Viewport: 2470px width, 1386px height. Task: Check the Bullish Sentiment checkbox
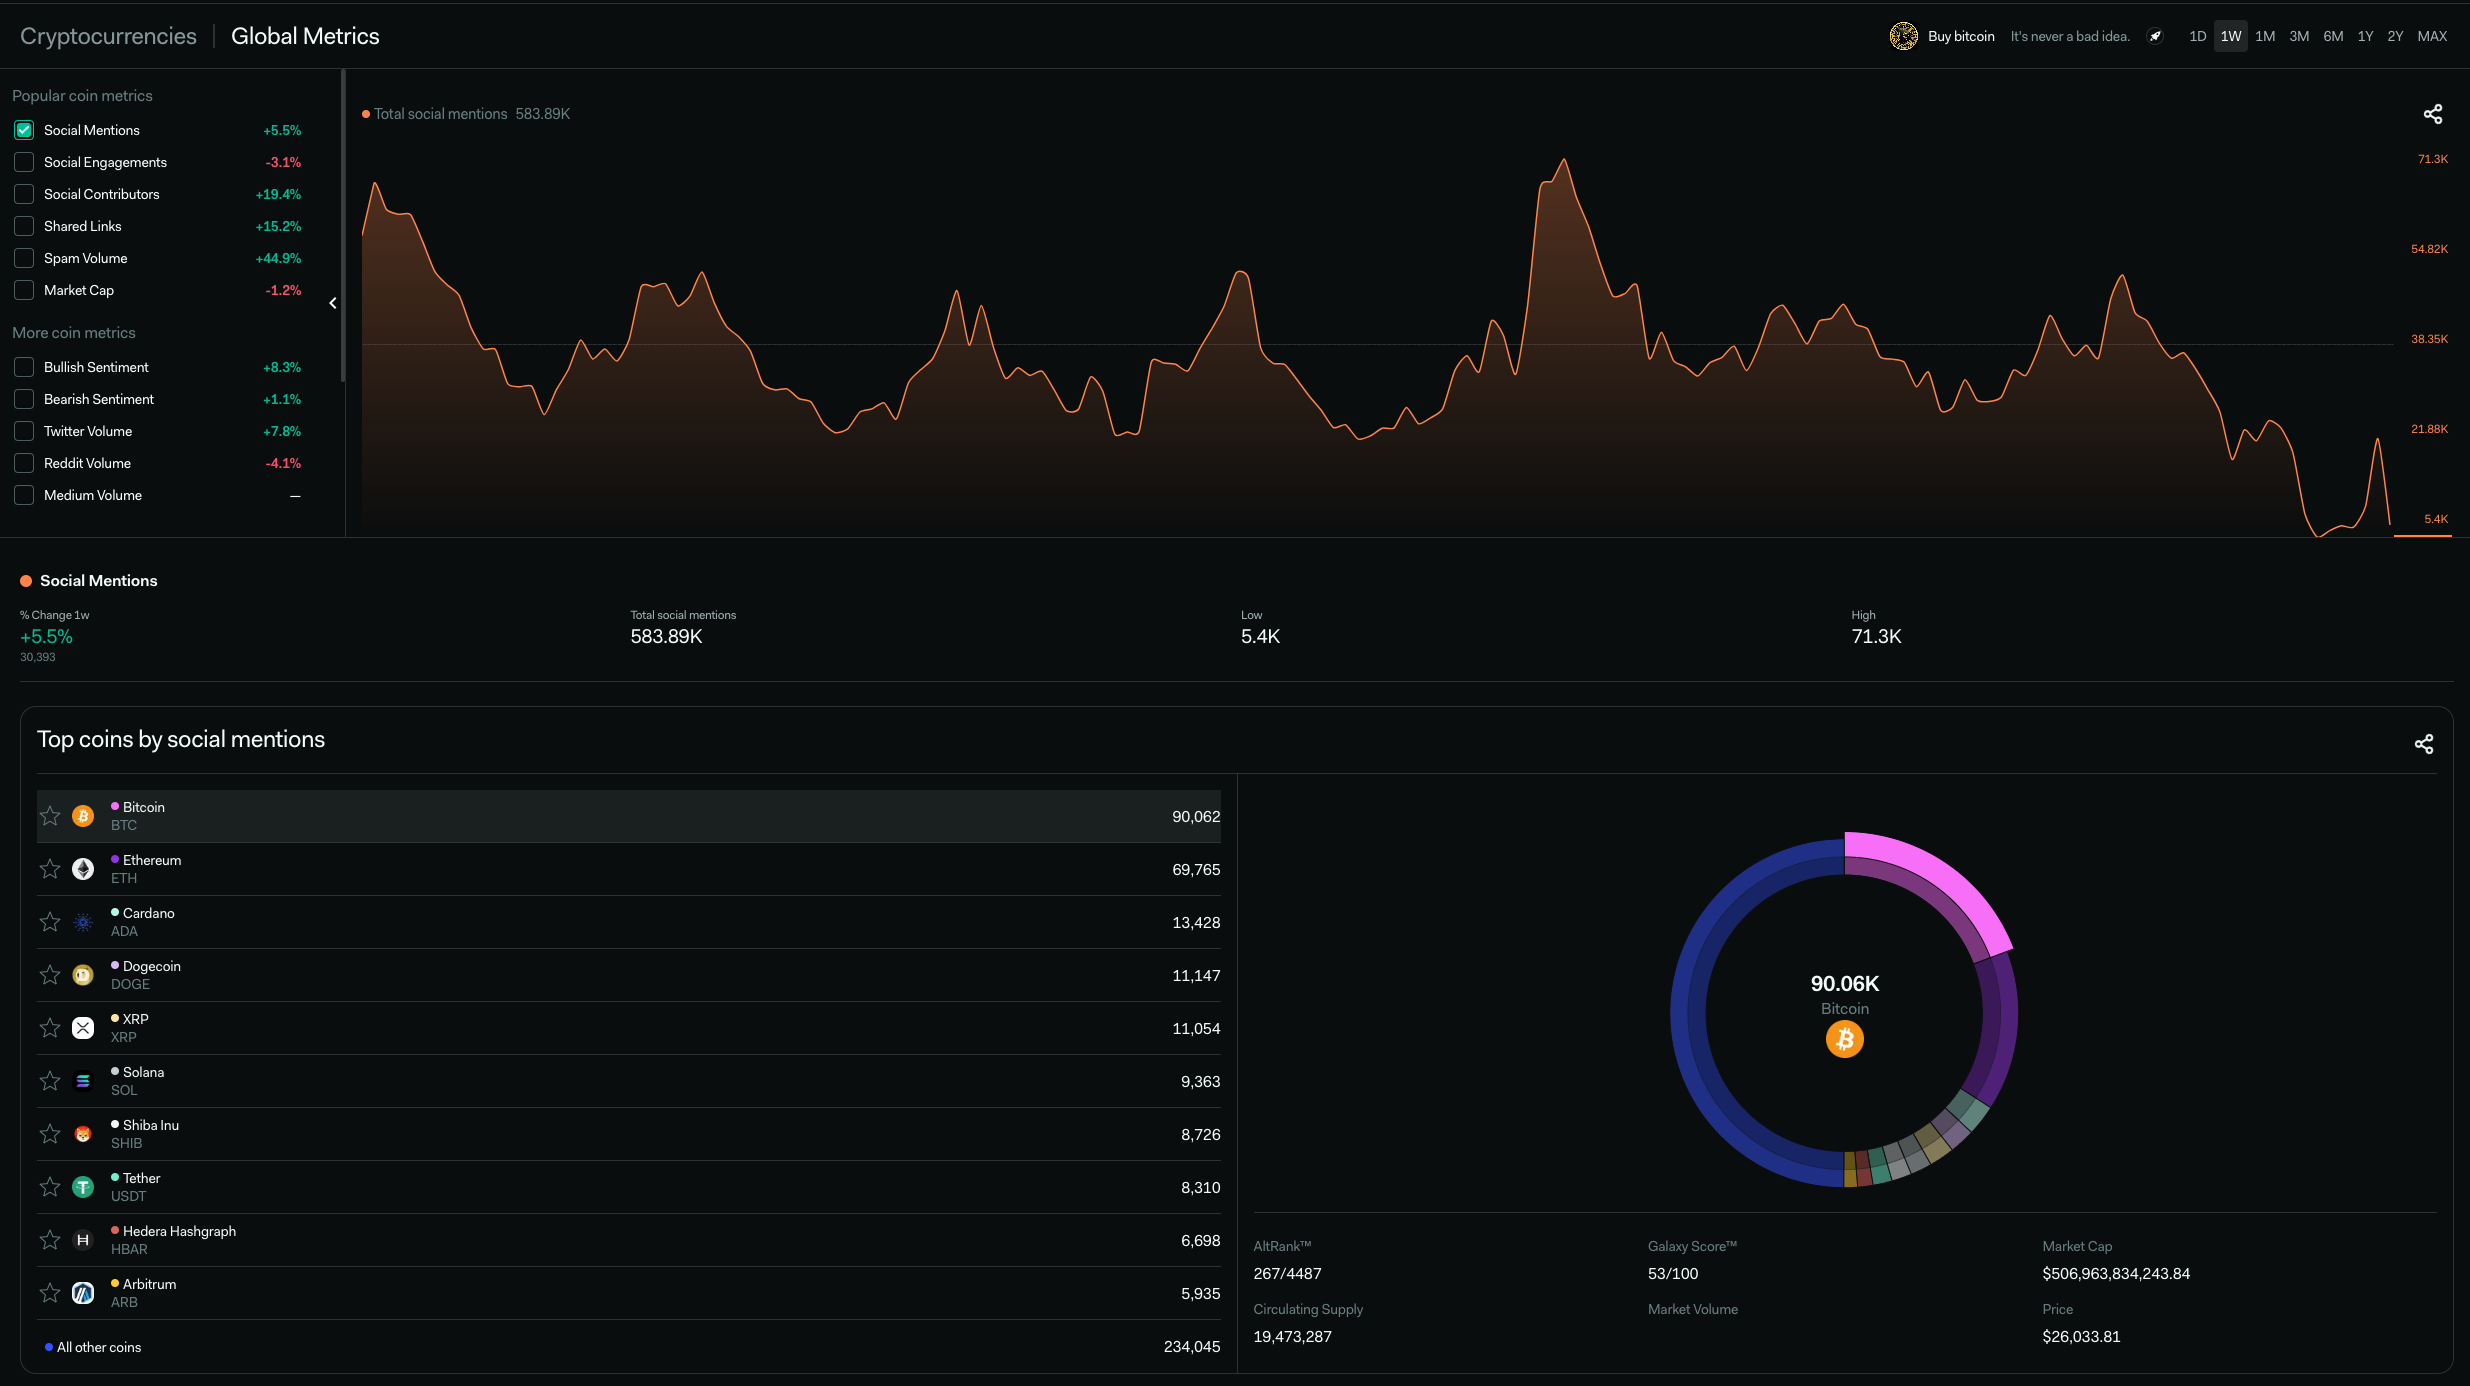pyautogui.click(x=24, y=367)
